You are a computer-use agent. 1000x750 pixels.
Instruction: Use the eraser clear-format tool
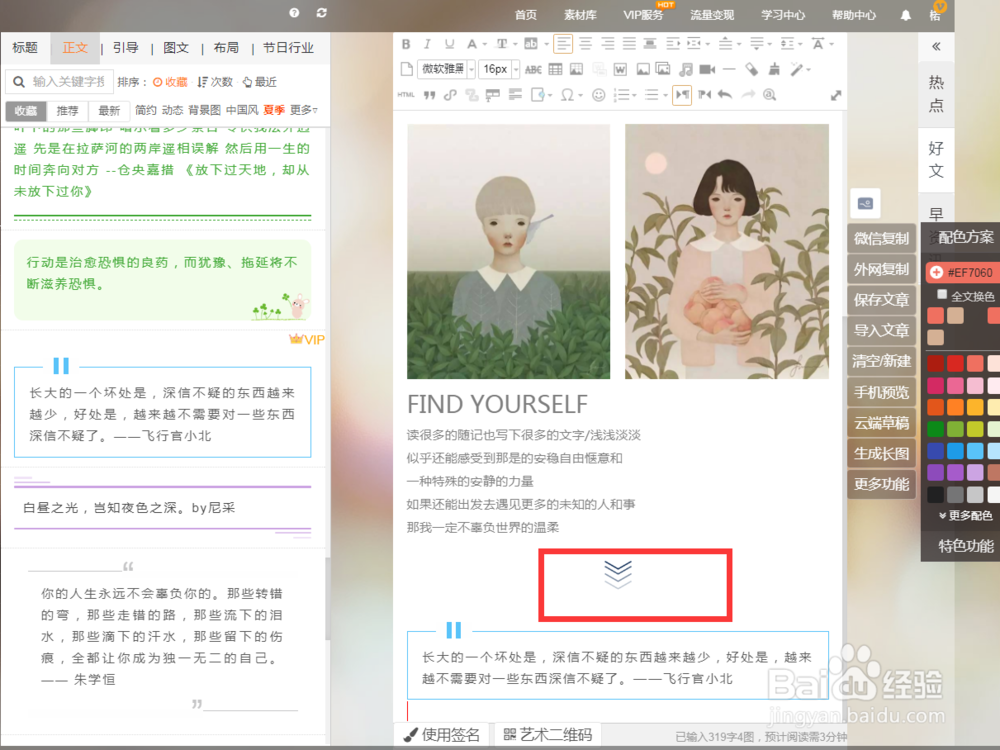(752, 69)
